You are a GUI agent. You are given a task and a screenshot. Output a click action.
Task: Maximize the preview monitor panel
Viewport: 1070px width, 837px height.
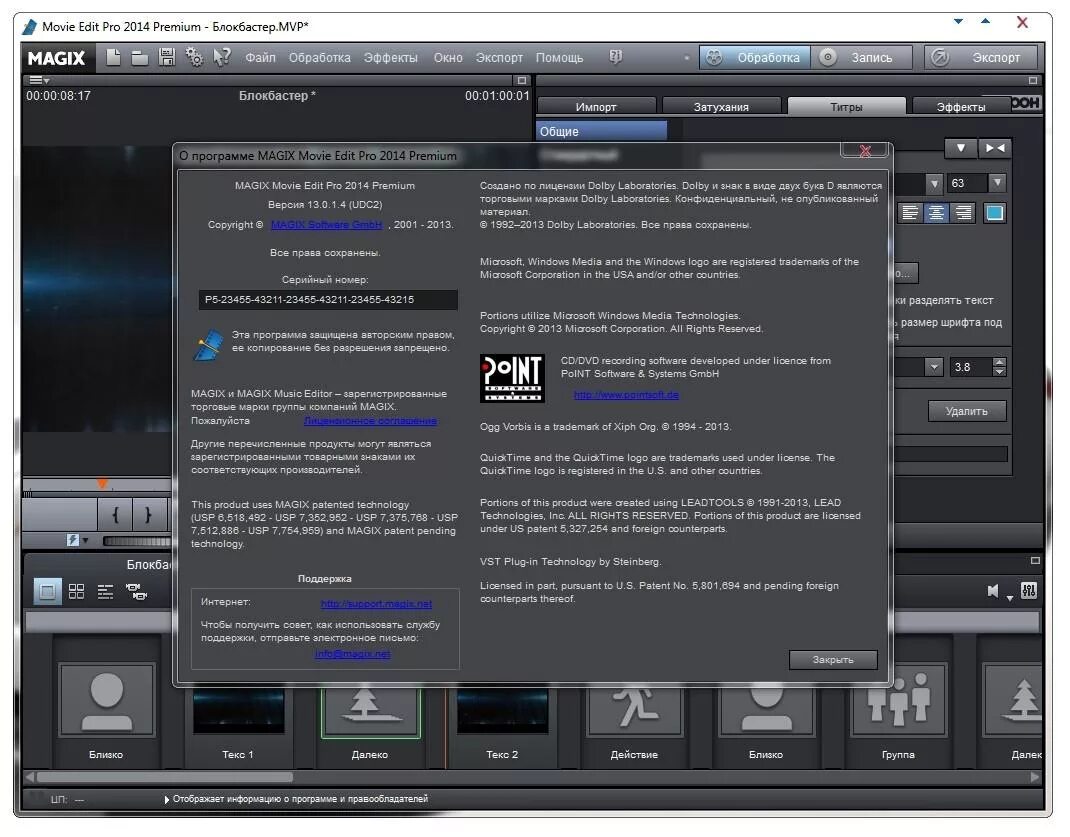(x=521, y=80)
